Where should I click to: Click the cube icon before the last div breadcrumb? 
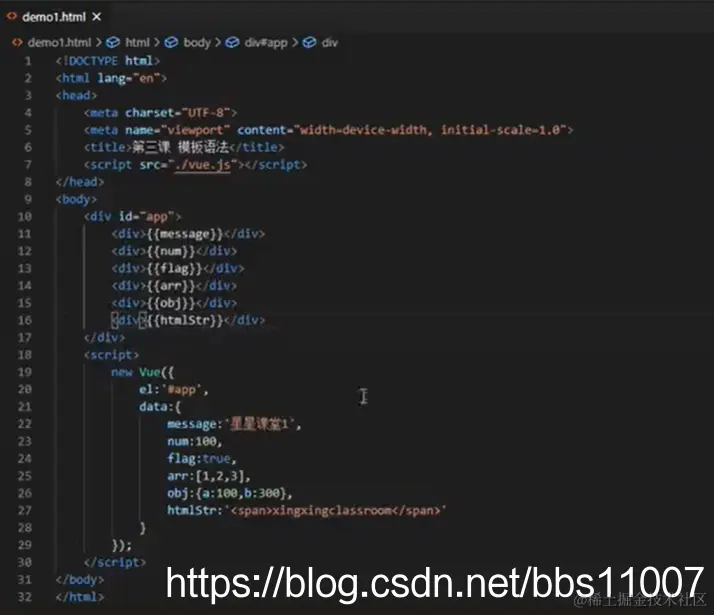pyautogui.click(x=309, y=42)
